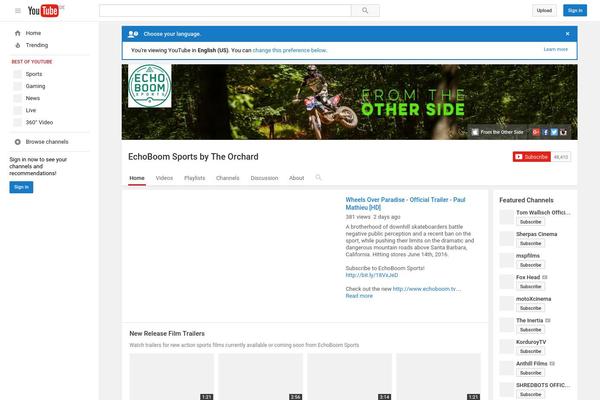Image resolution: width=600 pixels, height=400 pixels.
Task: Open the mspfilms channel
Action: pyautogui.click(x=528, y=256)
